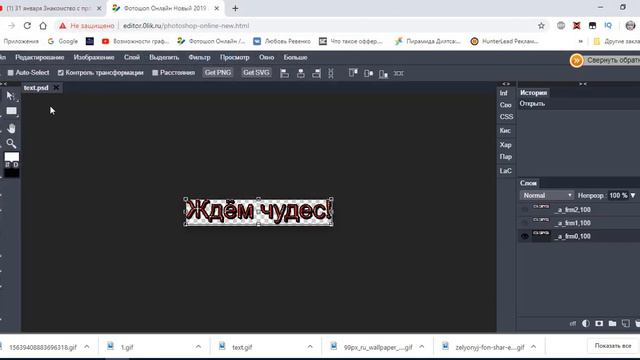Open the Изображение menu

tap(94, 57)
